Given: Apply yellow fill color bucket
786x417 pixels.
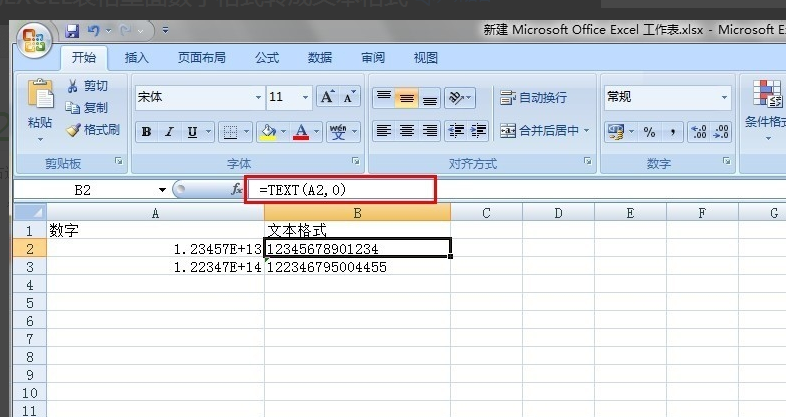Looking at the screenshot, I should pyautogui.click(x=268, y=132).
